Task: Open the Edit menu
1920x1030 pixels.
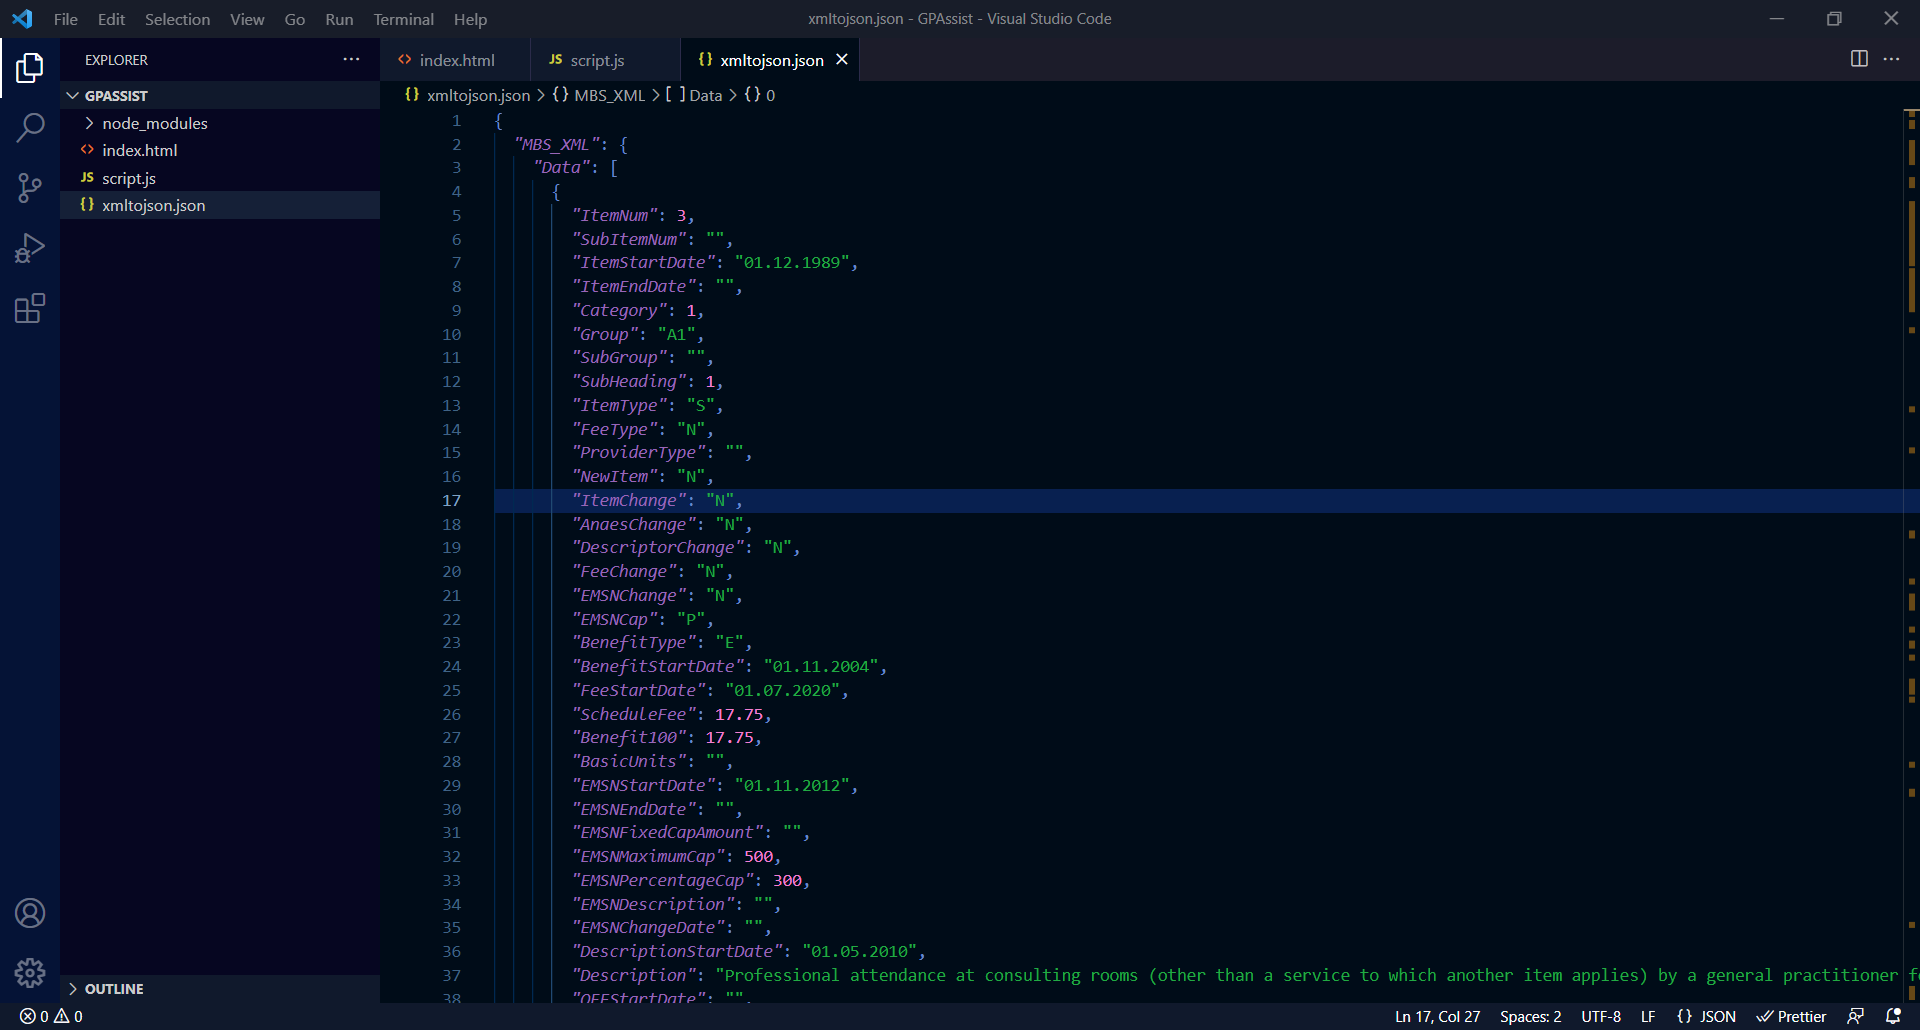Action: 111,19
